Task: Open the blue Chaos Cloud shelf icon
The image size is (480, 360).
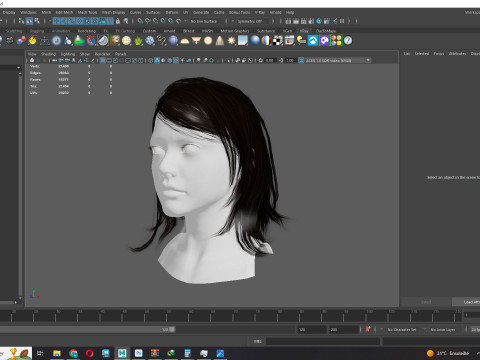Action: pos(313,41)
